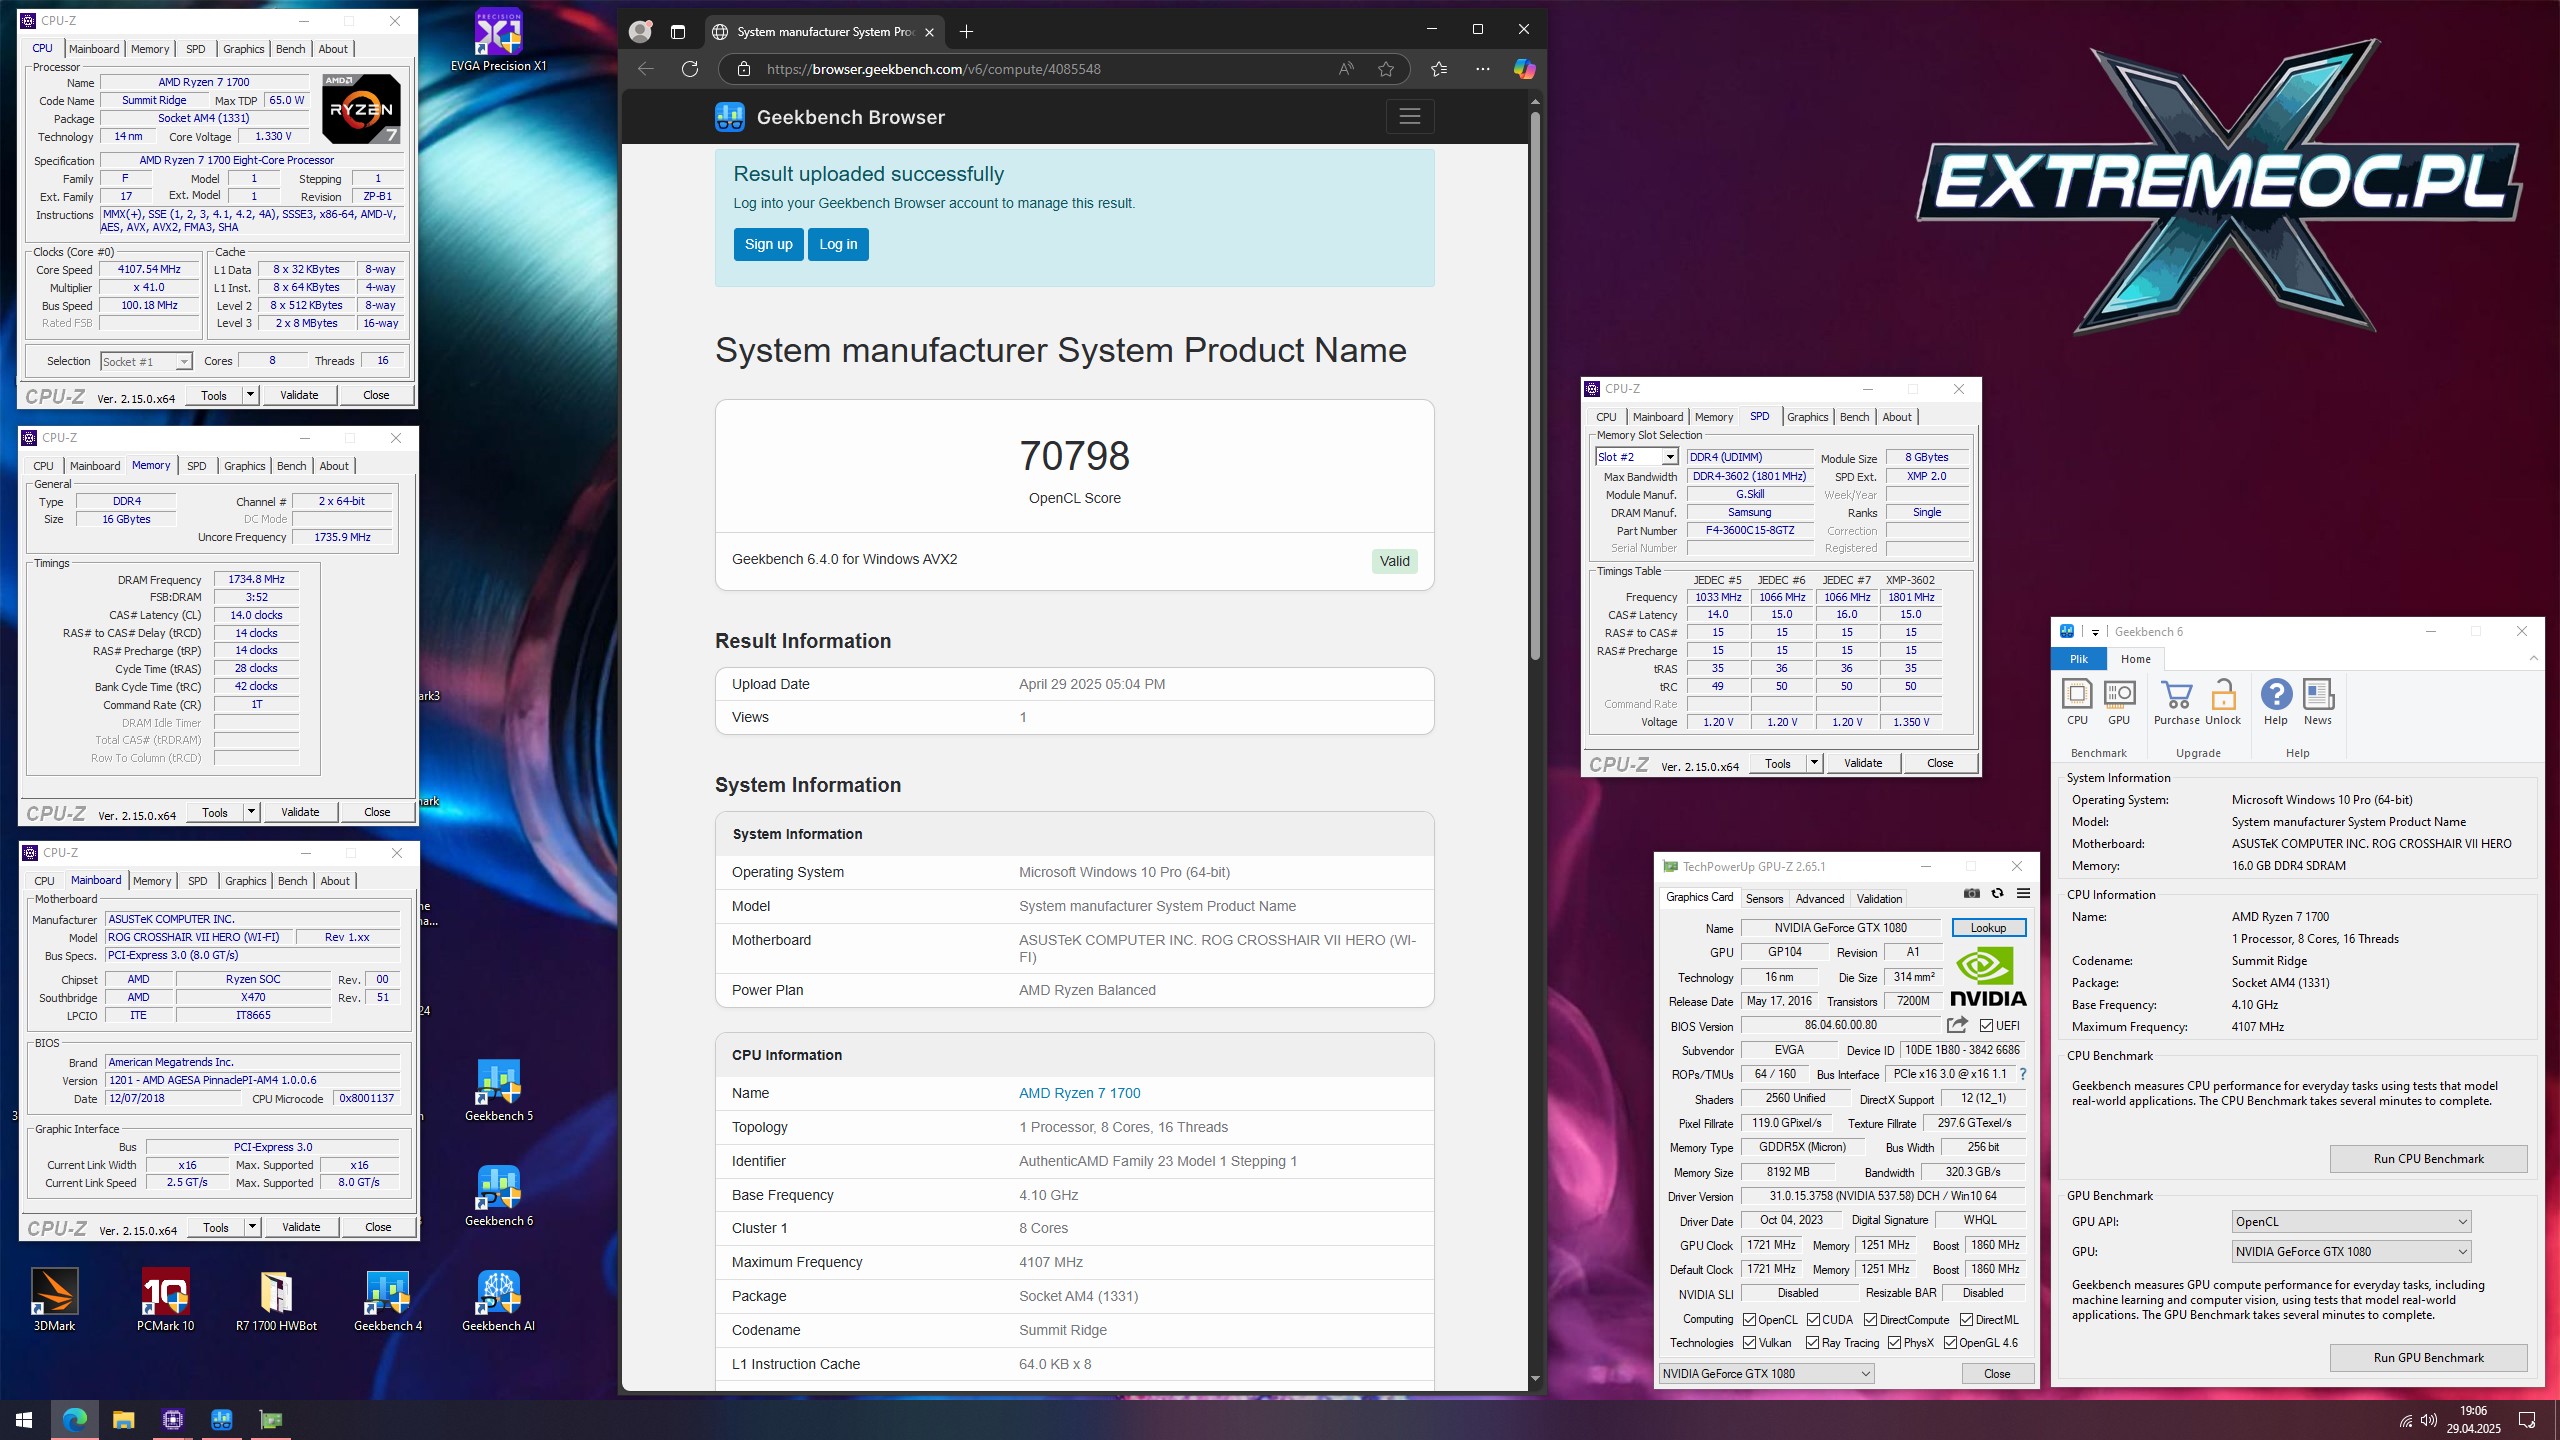This screenshot has height=1440, width=2560.
Task: Open EVGA Precision X1 desktop icon
Action: (x=498, y=42)
